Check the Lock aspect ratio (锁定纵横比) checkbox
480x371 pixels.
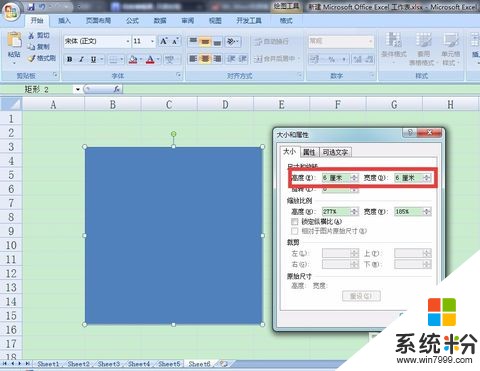294,221
